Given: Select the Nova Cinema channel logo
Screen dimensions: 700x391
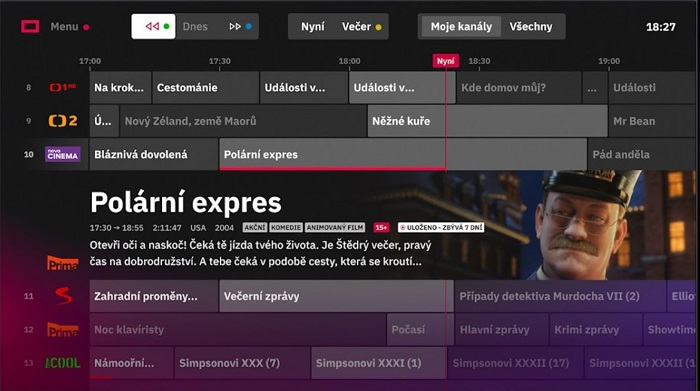Looking at the screenshot, I should [62, 154].
